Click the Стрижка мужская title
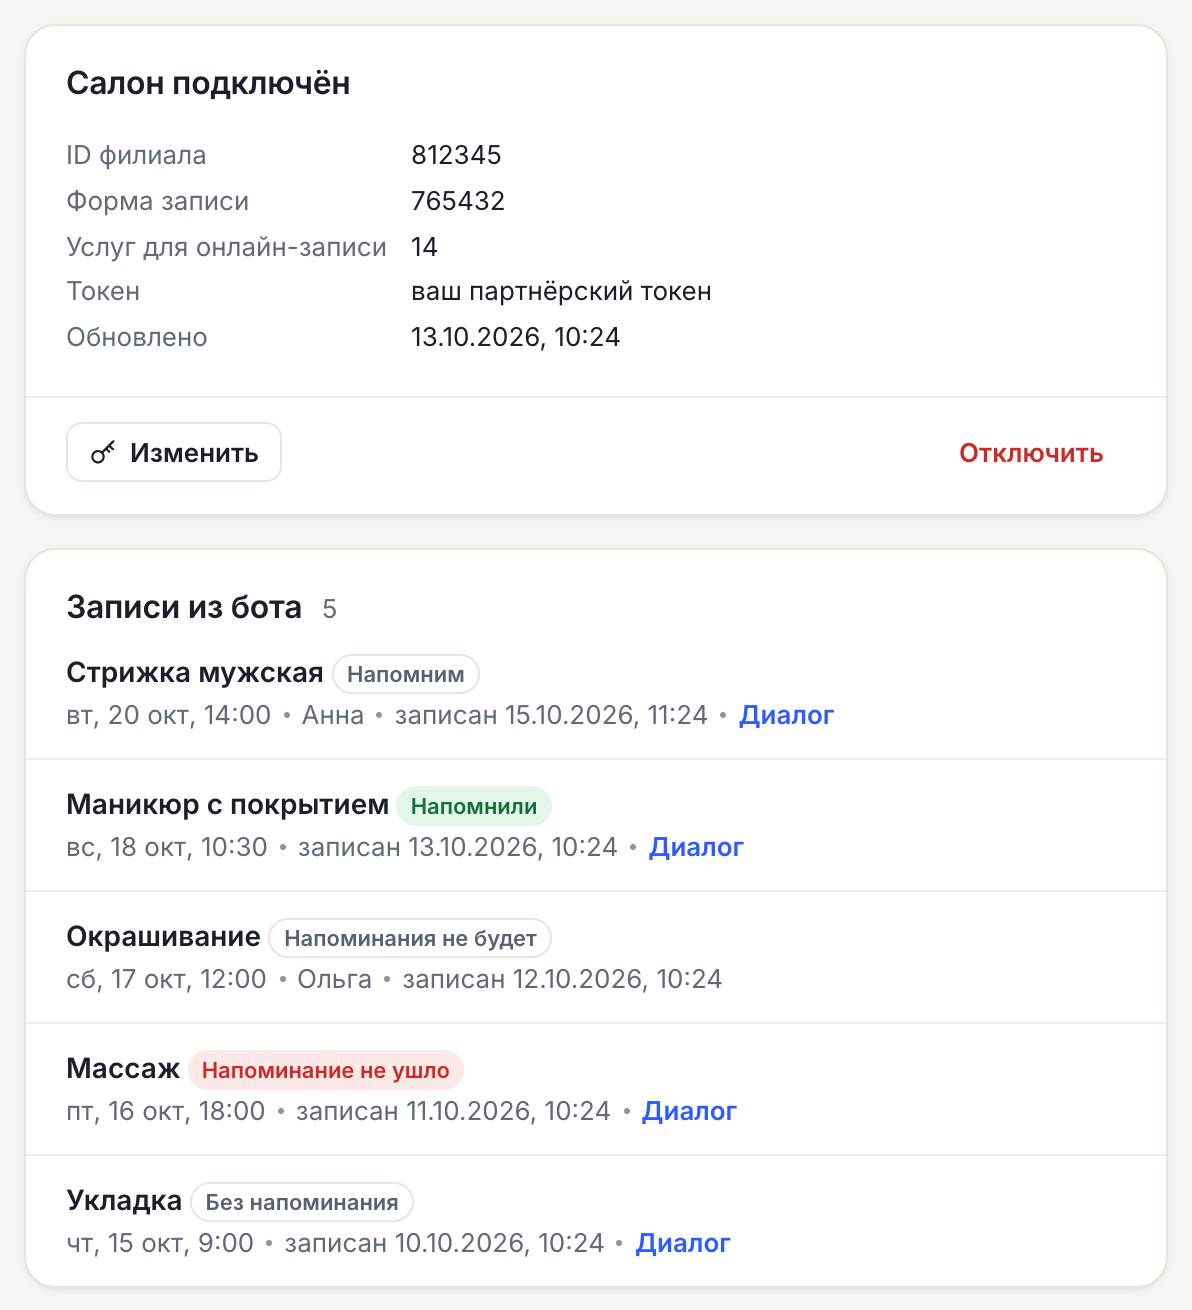The height and width of the screenshot is (1310, 1192). [x=195, y=673]
